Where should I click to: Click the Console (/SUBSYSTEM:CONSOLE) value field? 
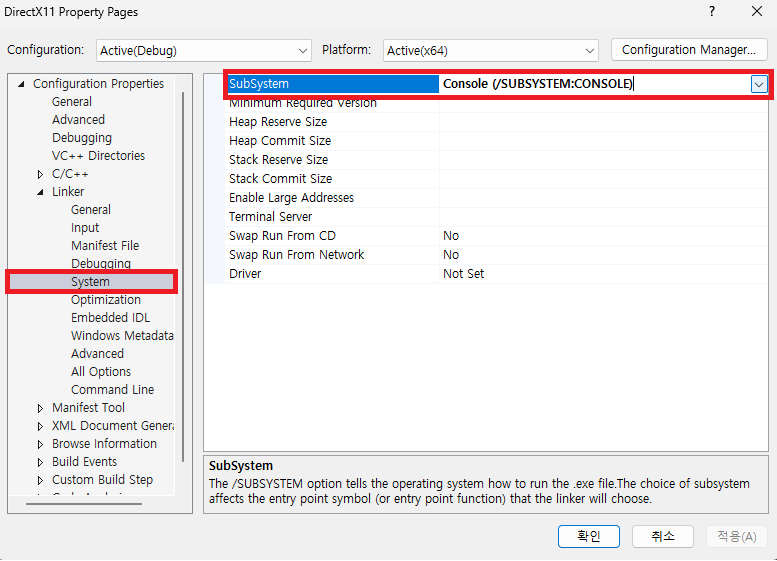point(595,84)
